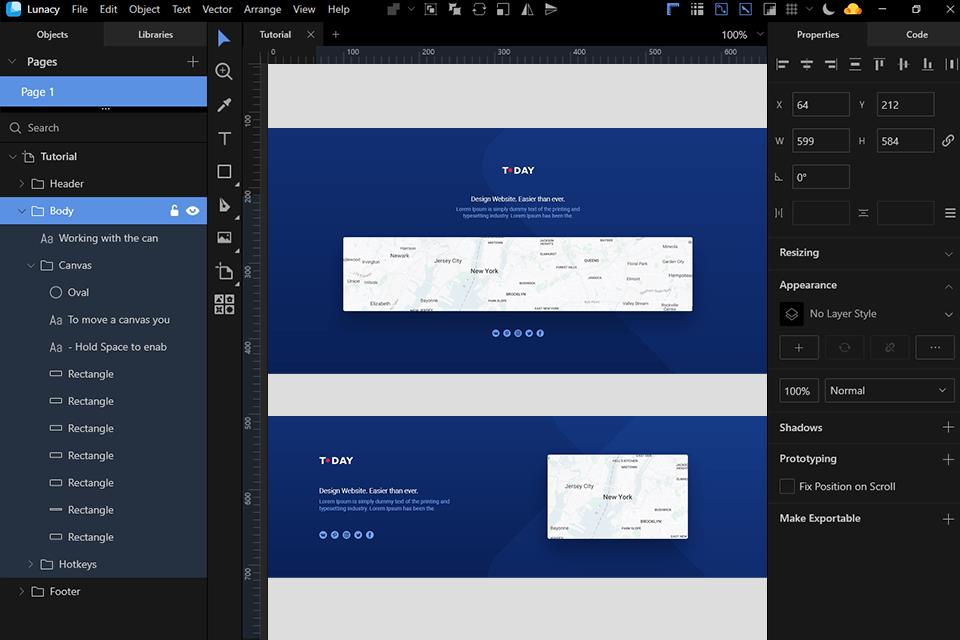Collapse the Canvas folder
The width and height of the screenshot is (960, 640).
point(30,265)
